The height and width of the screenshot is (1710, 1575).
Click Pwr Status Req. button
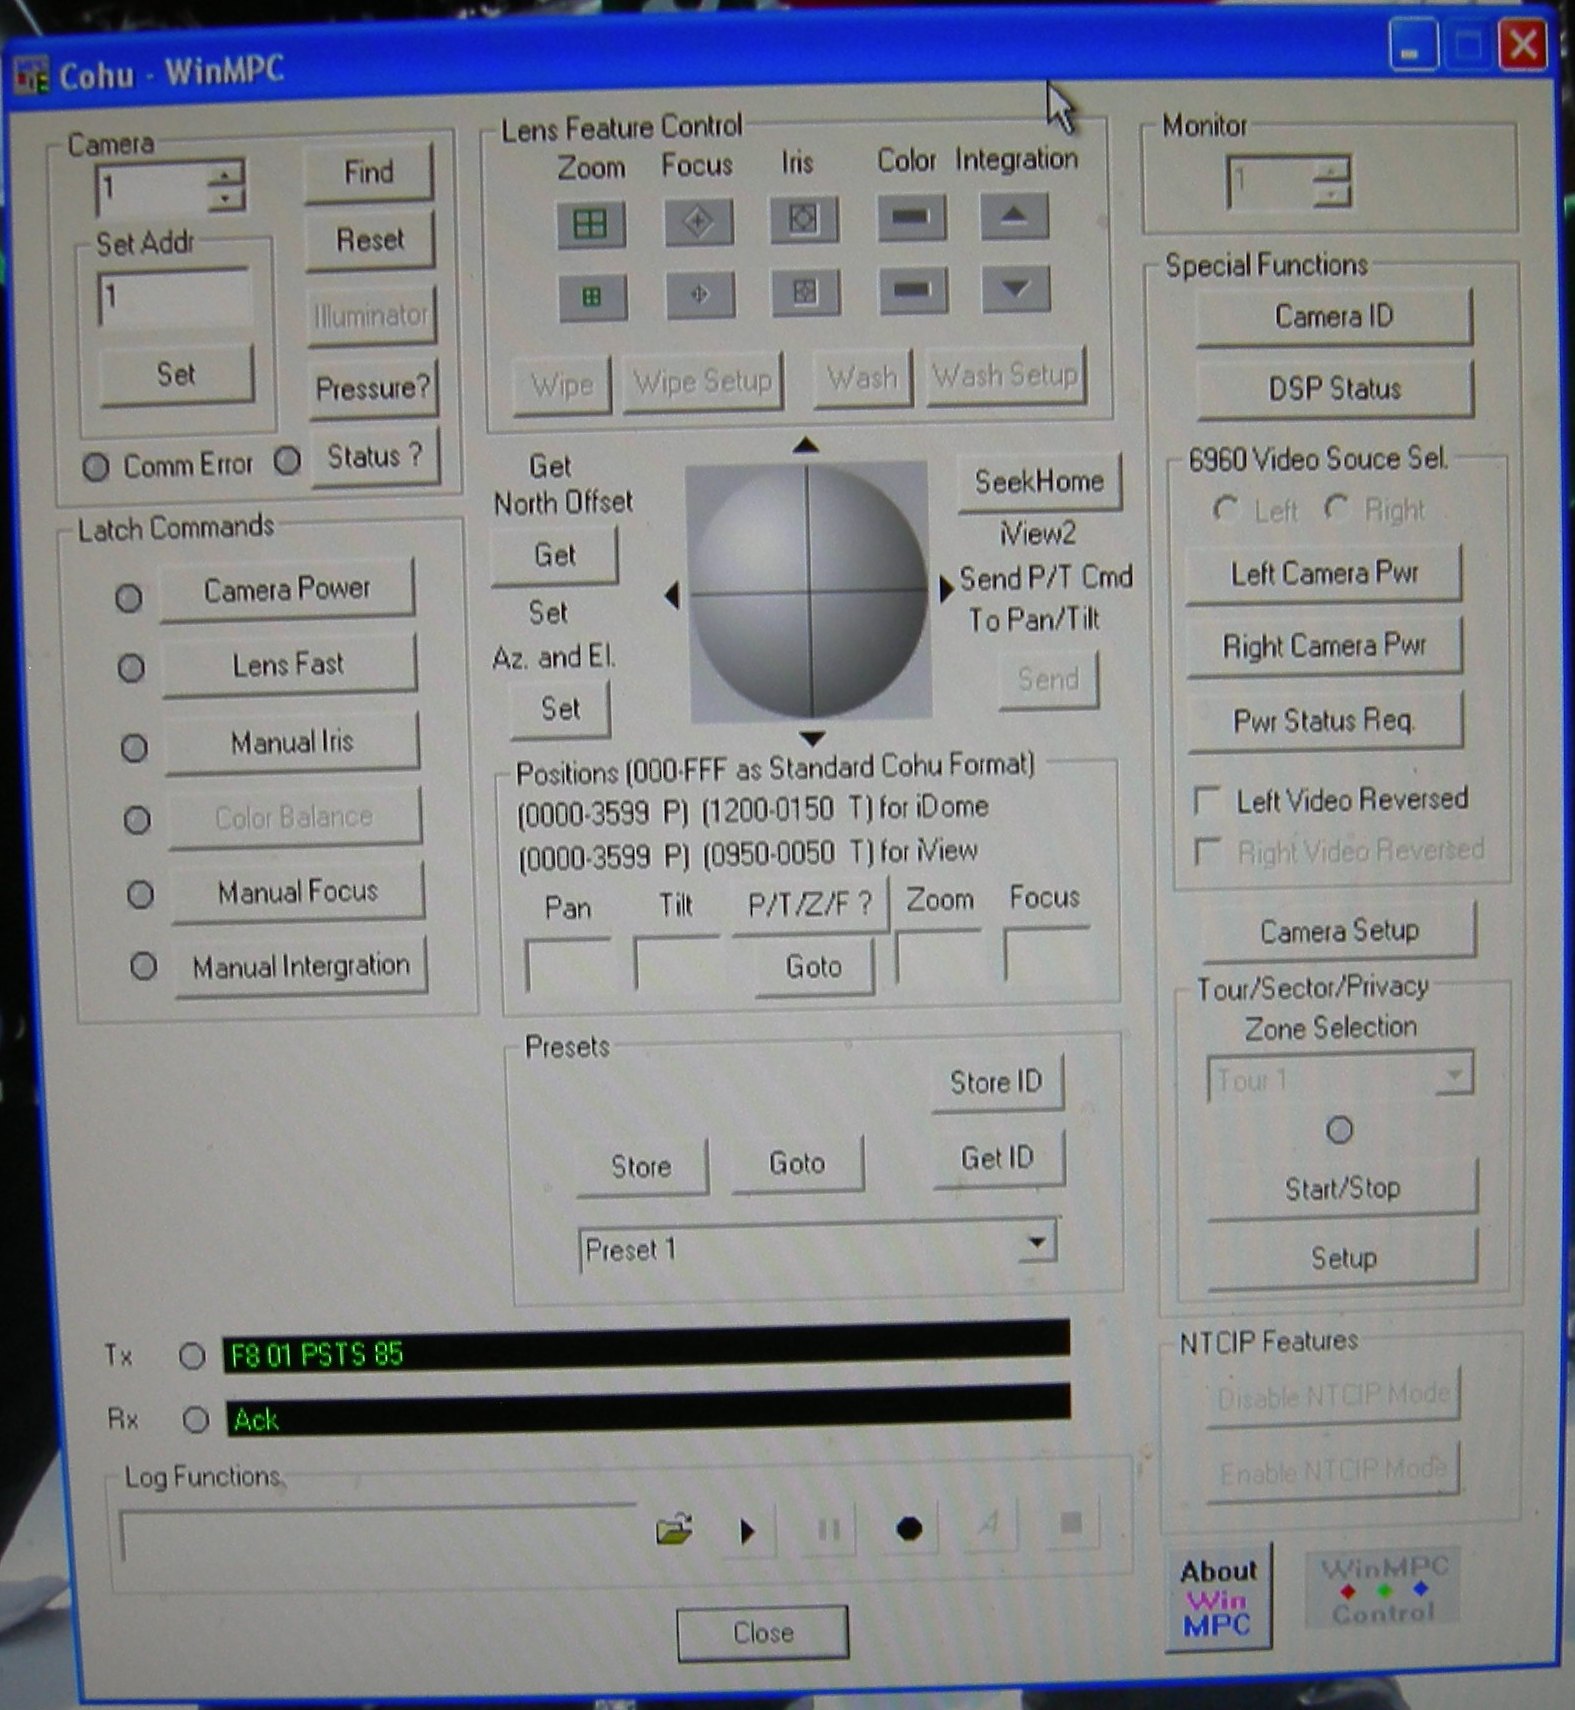point(1326,721)
